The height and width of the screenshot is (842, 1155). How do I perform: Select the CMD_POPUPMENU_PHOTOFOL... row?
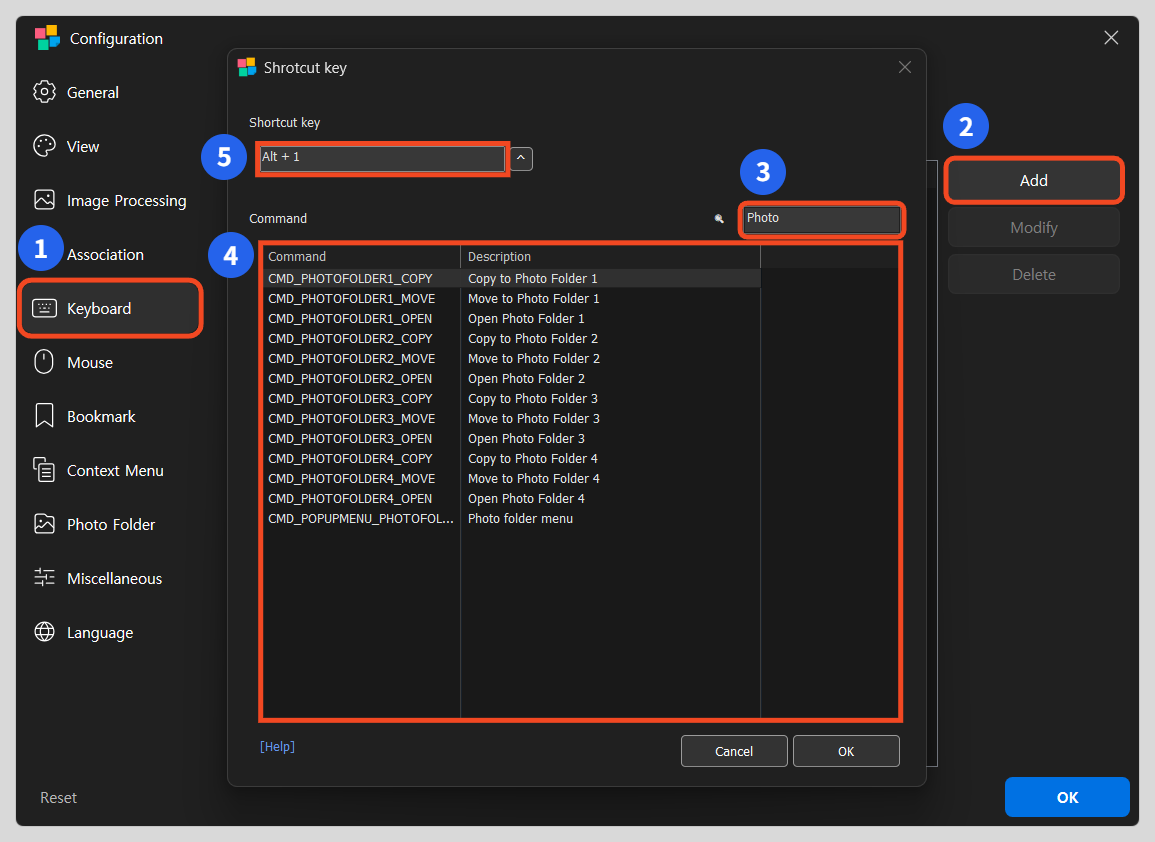[x=511, y=519]
